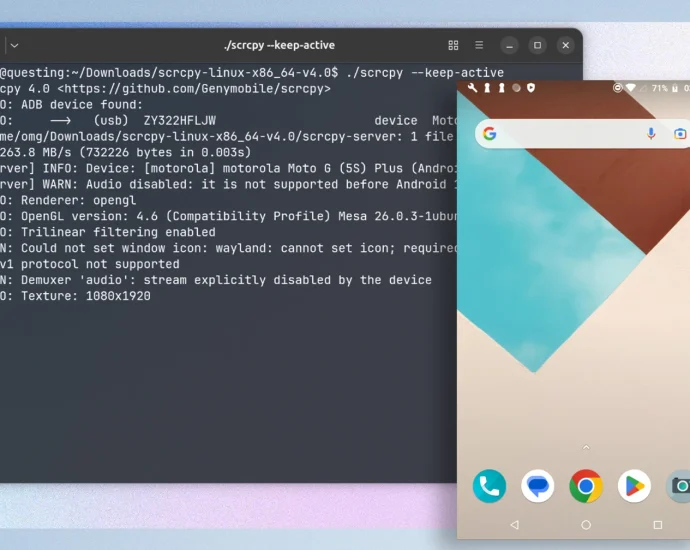Click the 'ADB device found:' line
The height and width of the screenshot is (550, 690).
pyautogui.click(x=82, y=105)
